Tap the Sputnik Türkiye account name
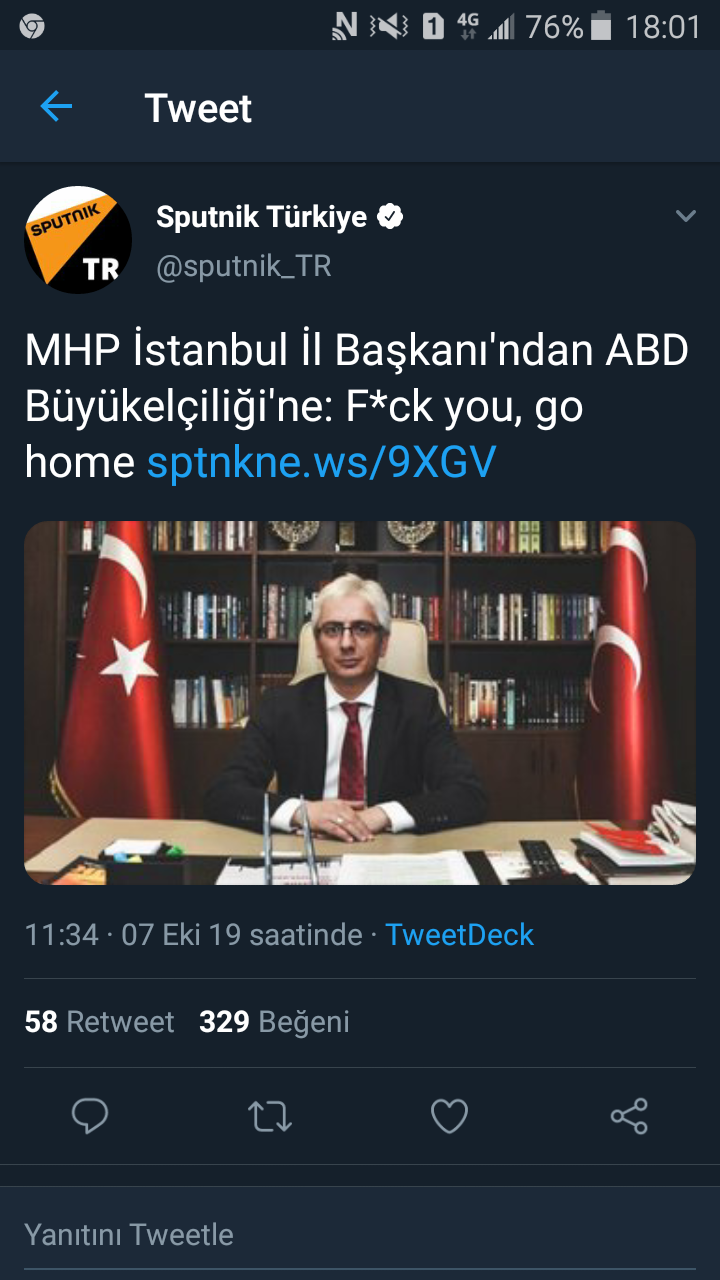Image resolution: width=720 pixels, height=1280 pixels. point(262,217)
